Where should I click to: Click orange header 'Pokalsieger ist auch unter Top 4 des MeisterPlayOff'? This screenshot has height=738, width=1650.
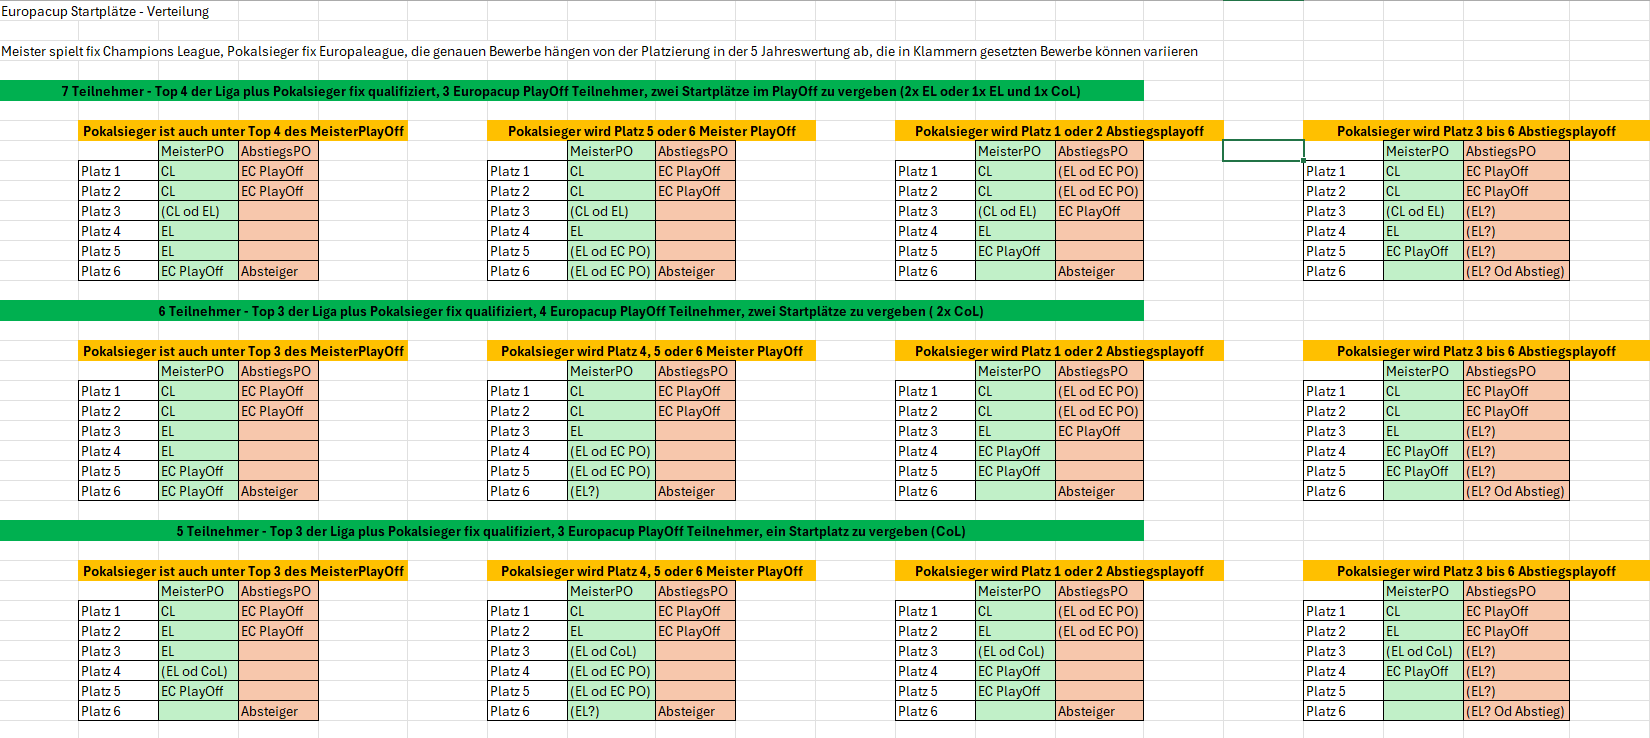[243, 131]
